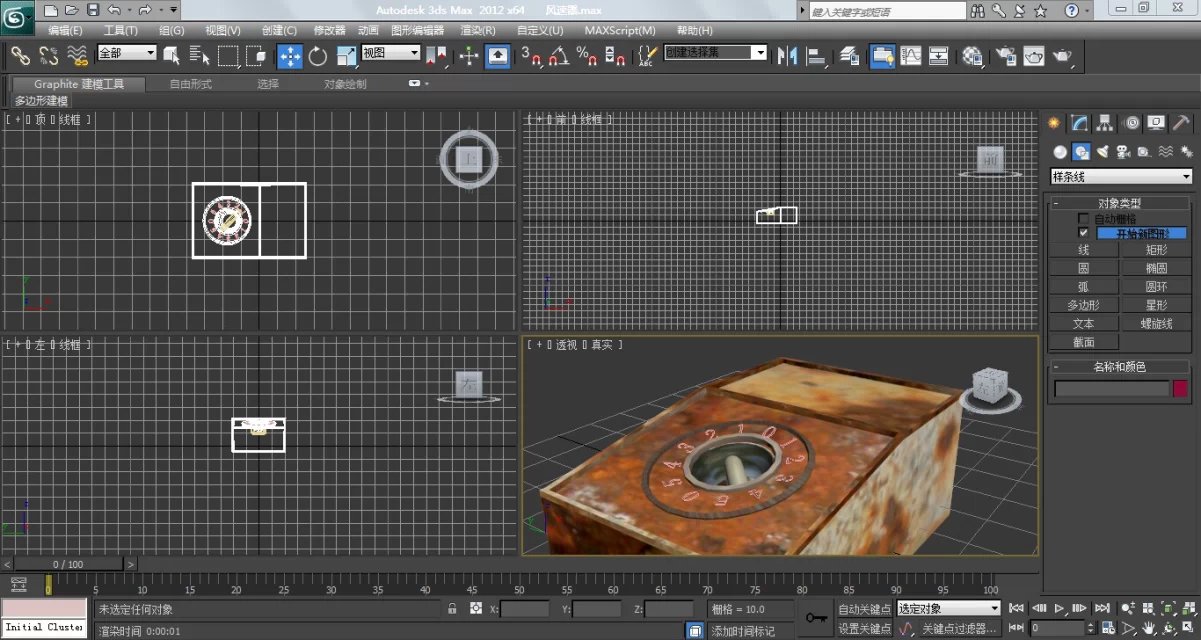Open the 样条线 shape type dropdown

point(1121,177)
